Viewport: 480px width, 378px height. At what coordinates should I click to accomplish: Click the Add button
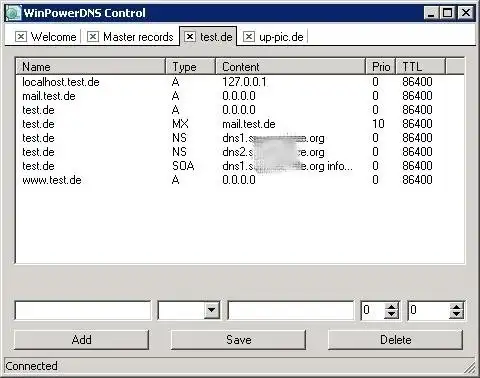pyautogui.click(x=81, y=340)
